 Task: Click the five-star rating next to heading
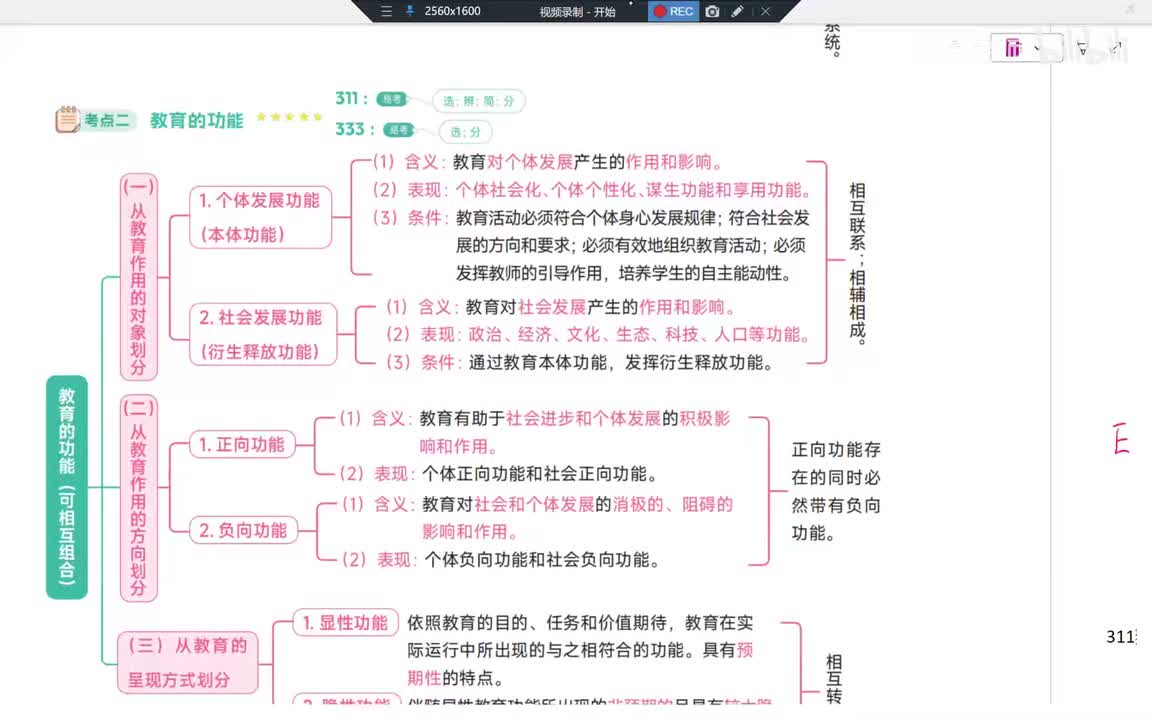coord(289,117)
